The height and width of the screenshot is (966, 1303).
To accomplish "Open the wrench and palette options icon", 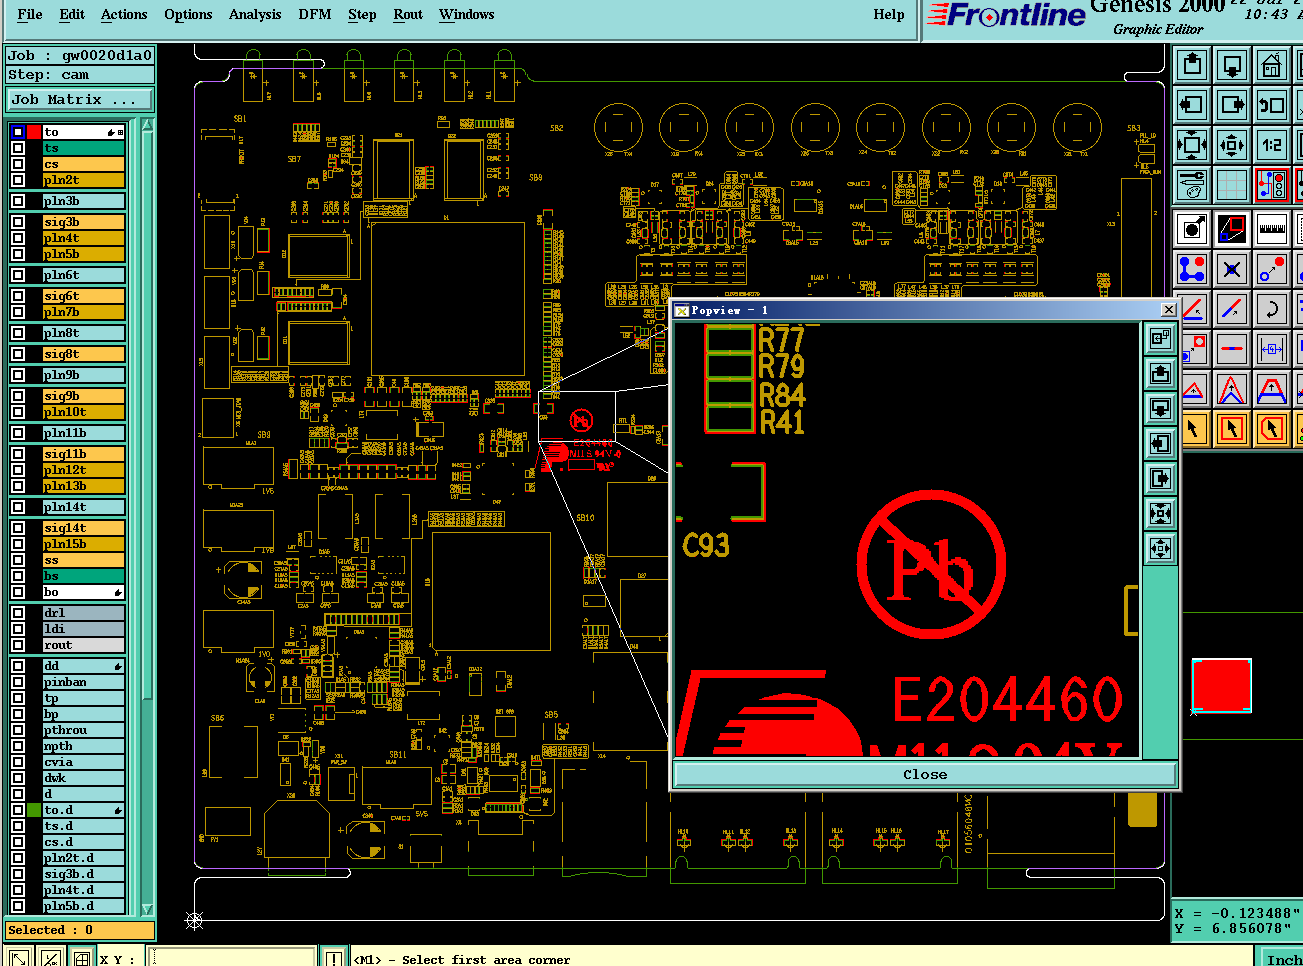I will point(1192,185).
